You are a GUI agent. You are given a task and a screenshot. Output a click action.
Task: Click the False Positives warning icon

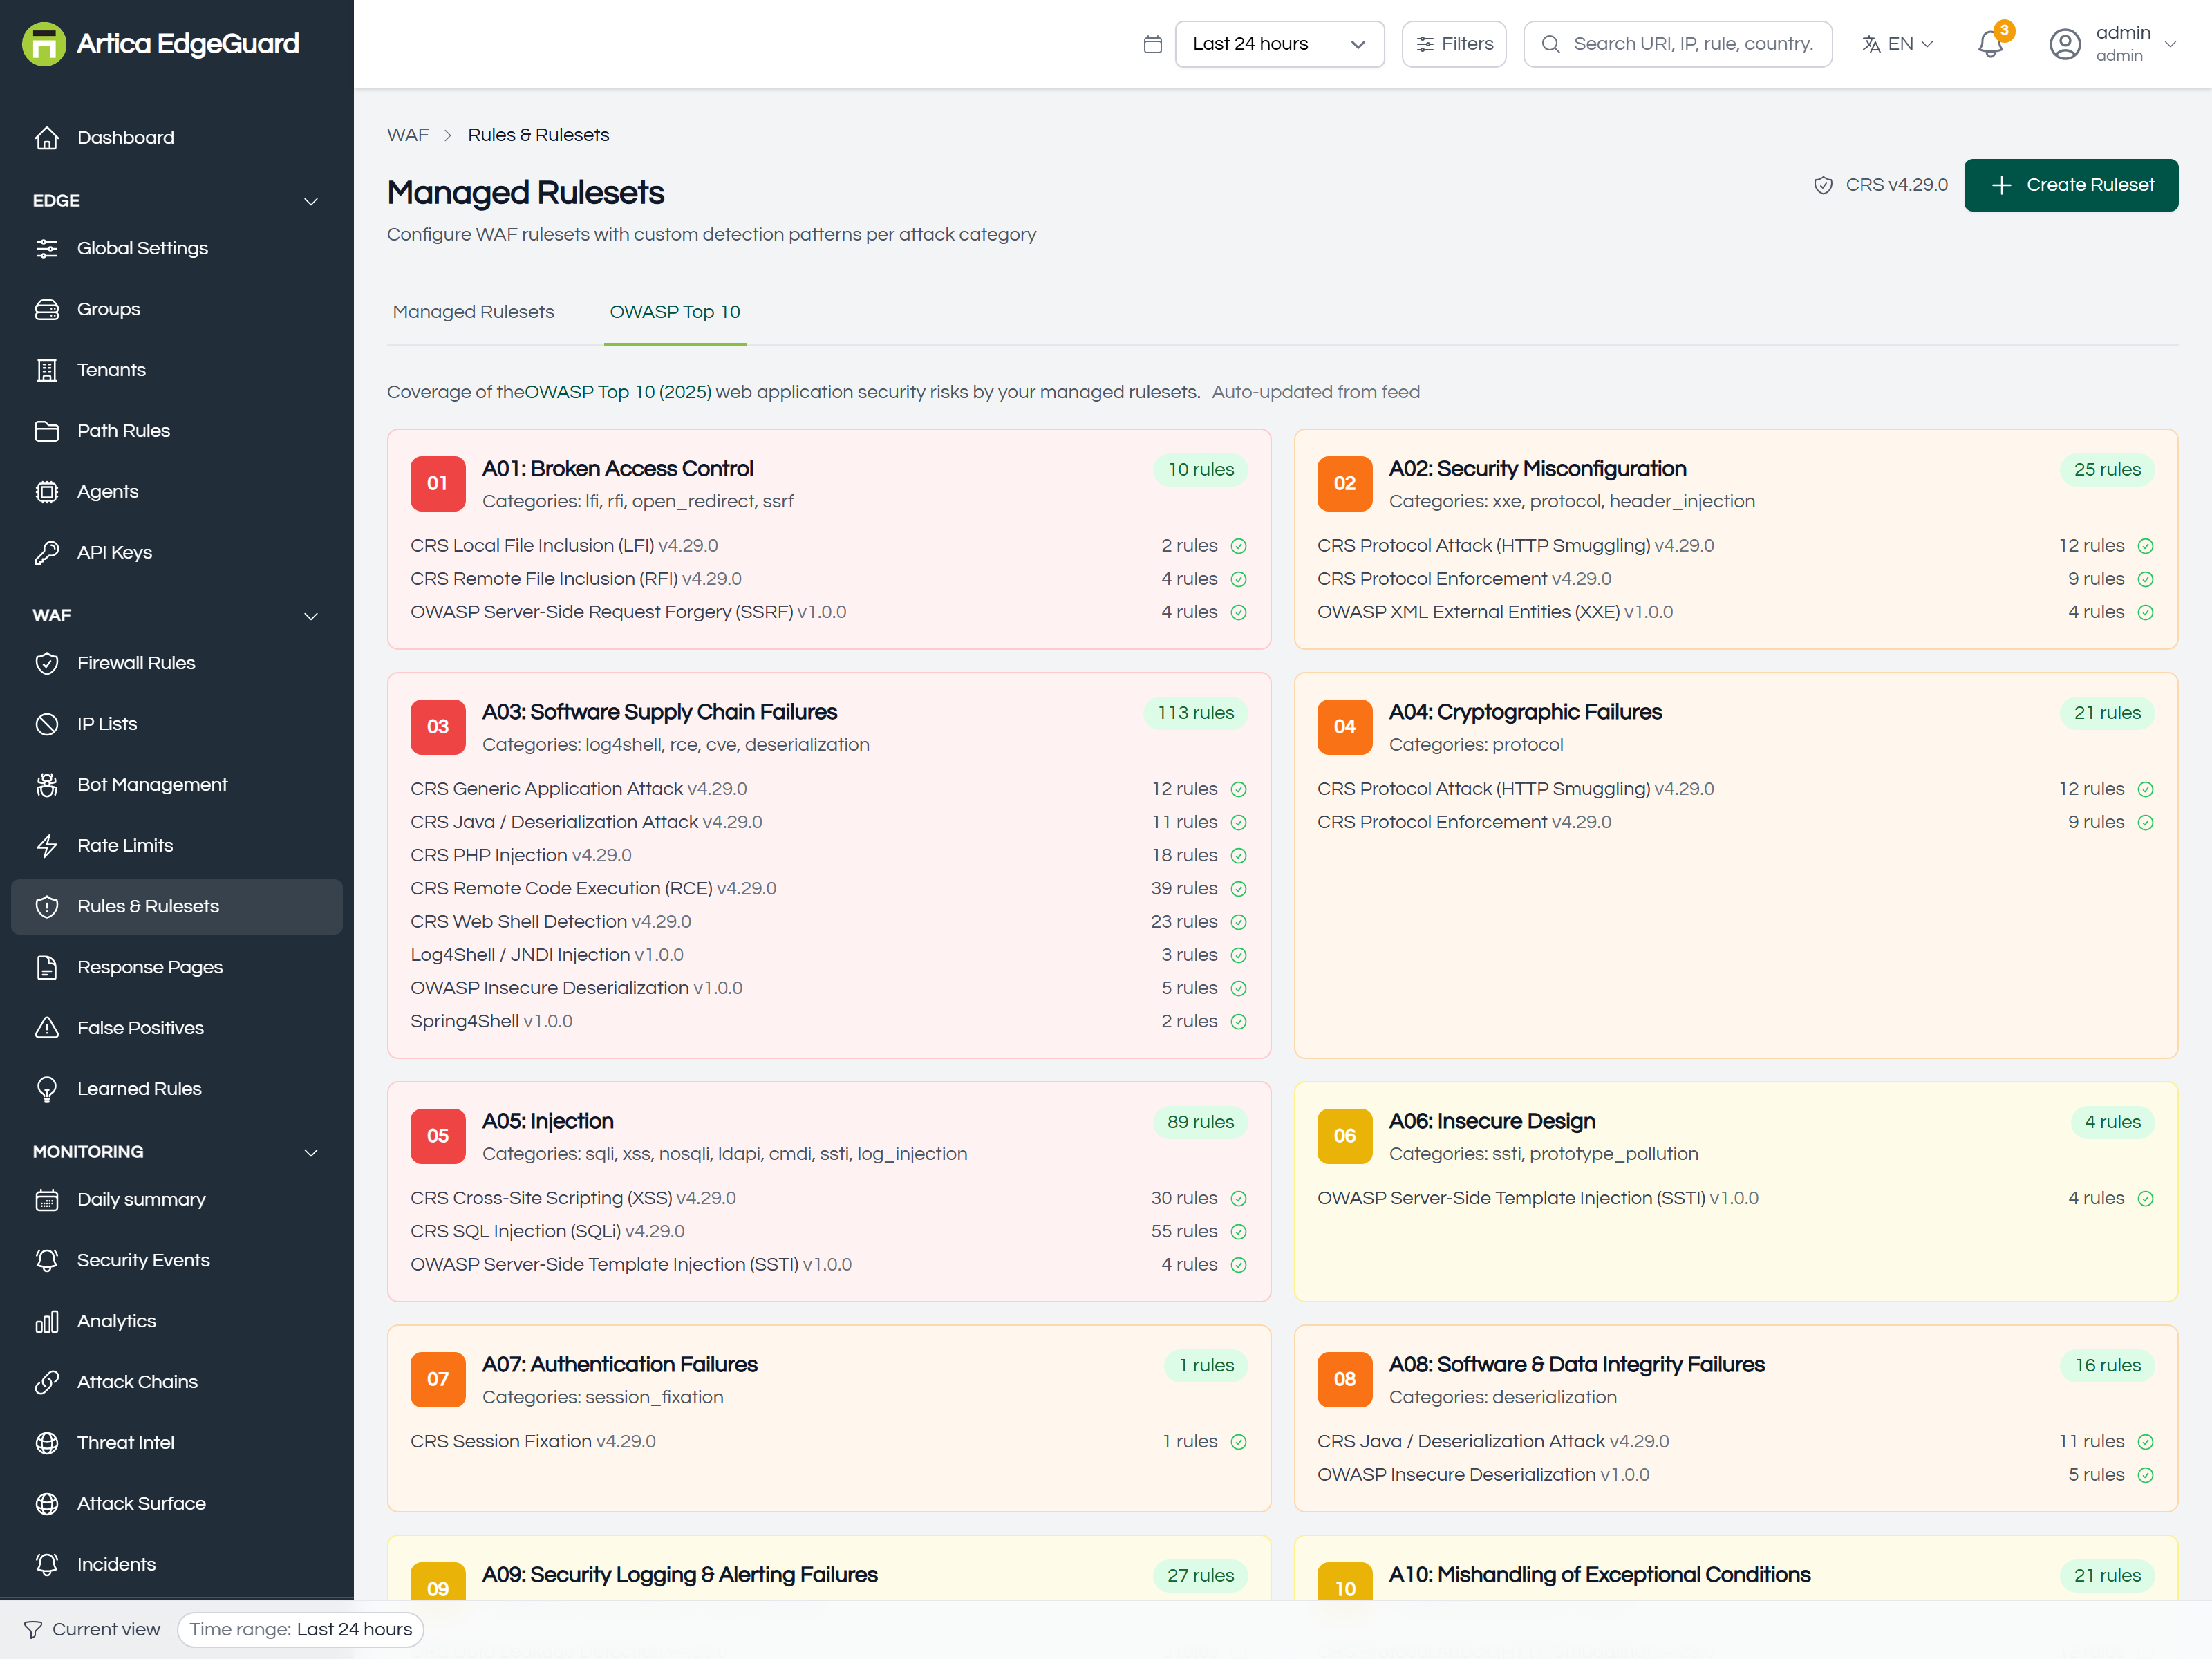47,1028
